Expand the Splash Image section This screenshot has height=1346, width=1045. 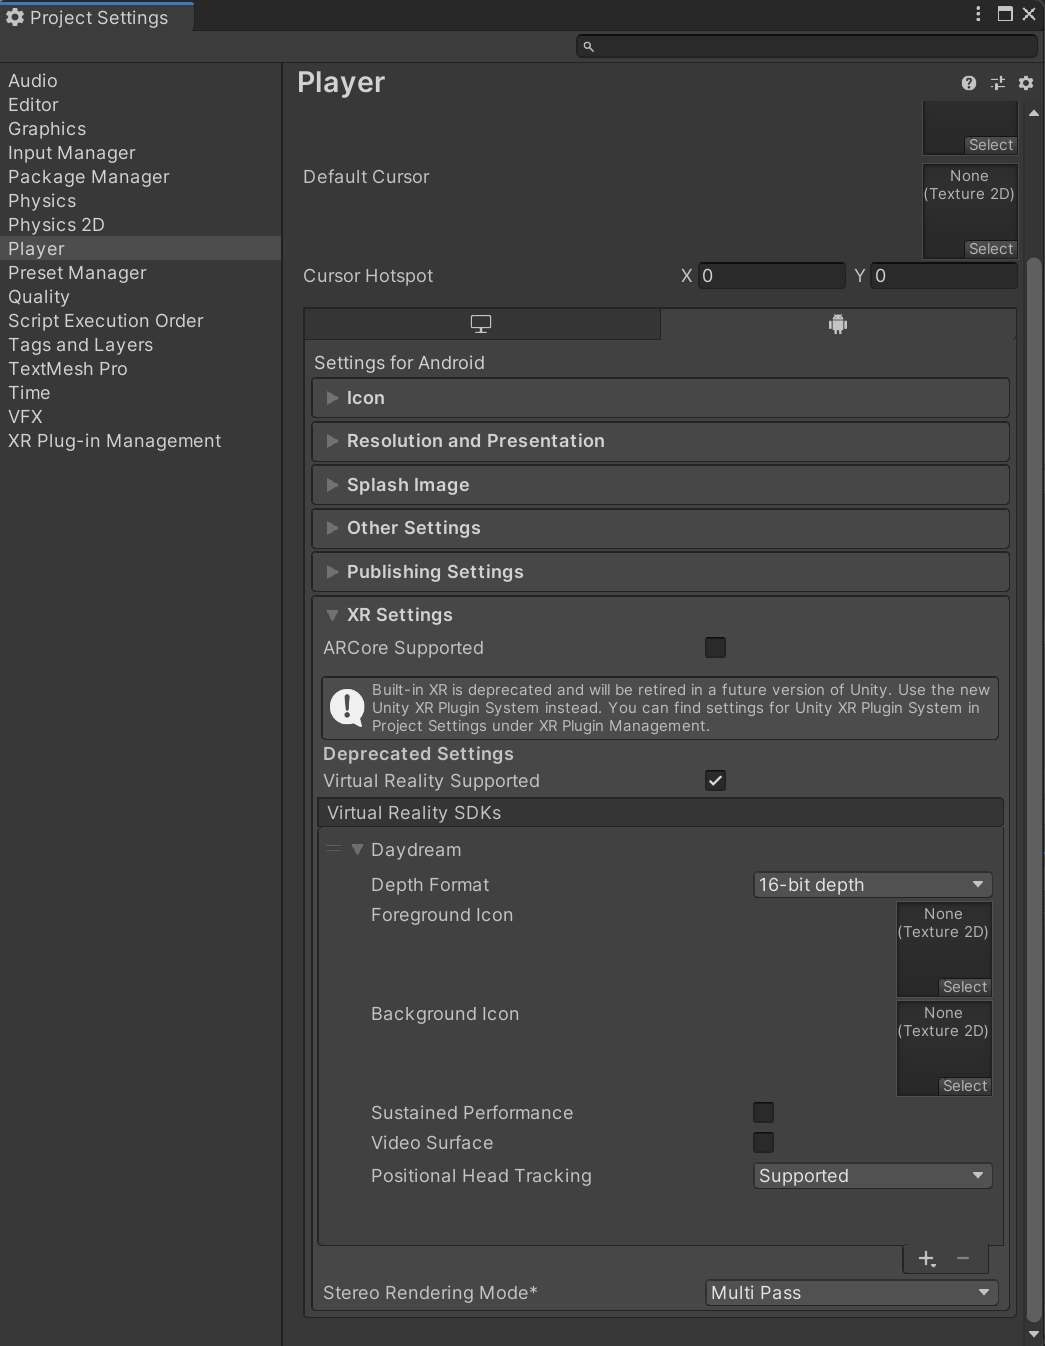[660, 485]
